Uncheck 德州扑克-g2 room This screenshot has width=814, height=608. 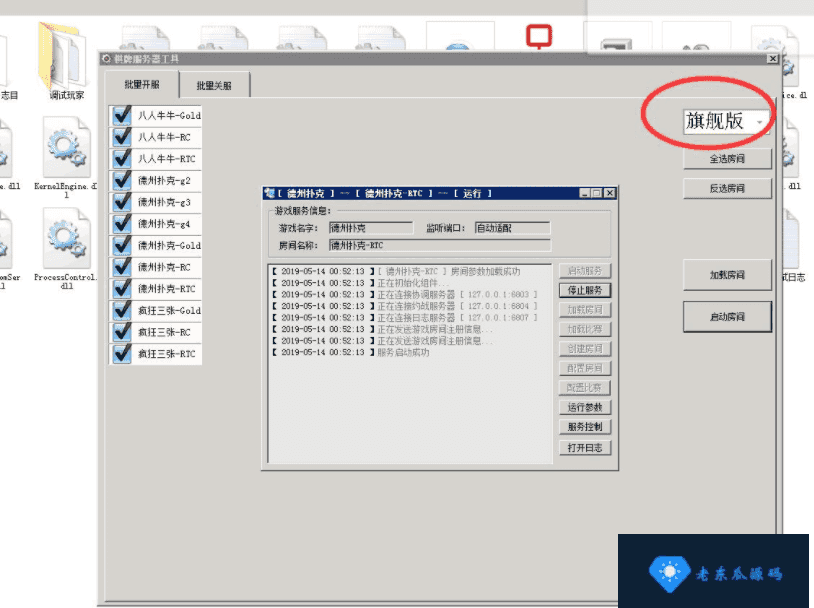(122, 180)
